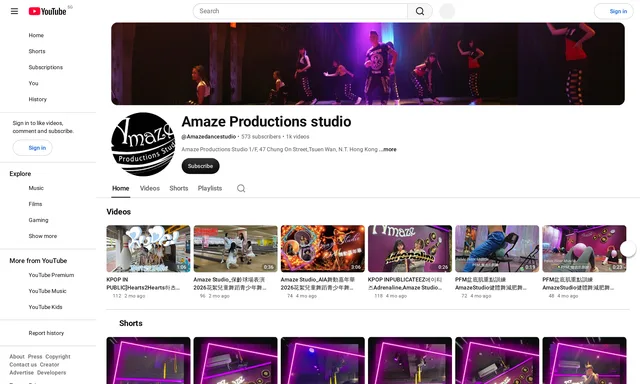
Task: Open KPOP IN PUBLIC Hearts2Hearts video thumbnail
Action: [148, 249]
